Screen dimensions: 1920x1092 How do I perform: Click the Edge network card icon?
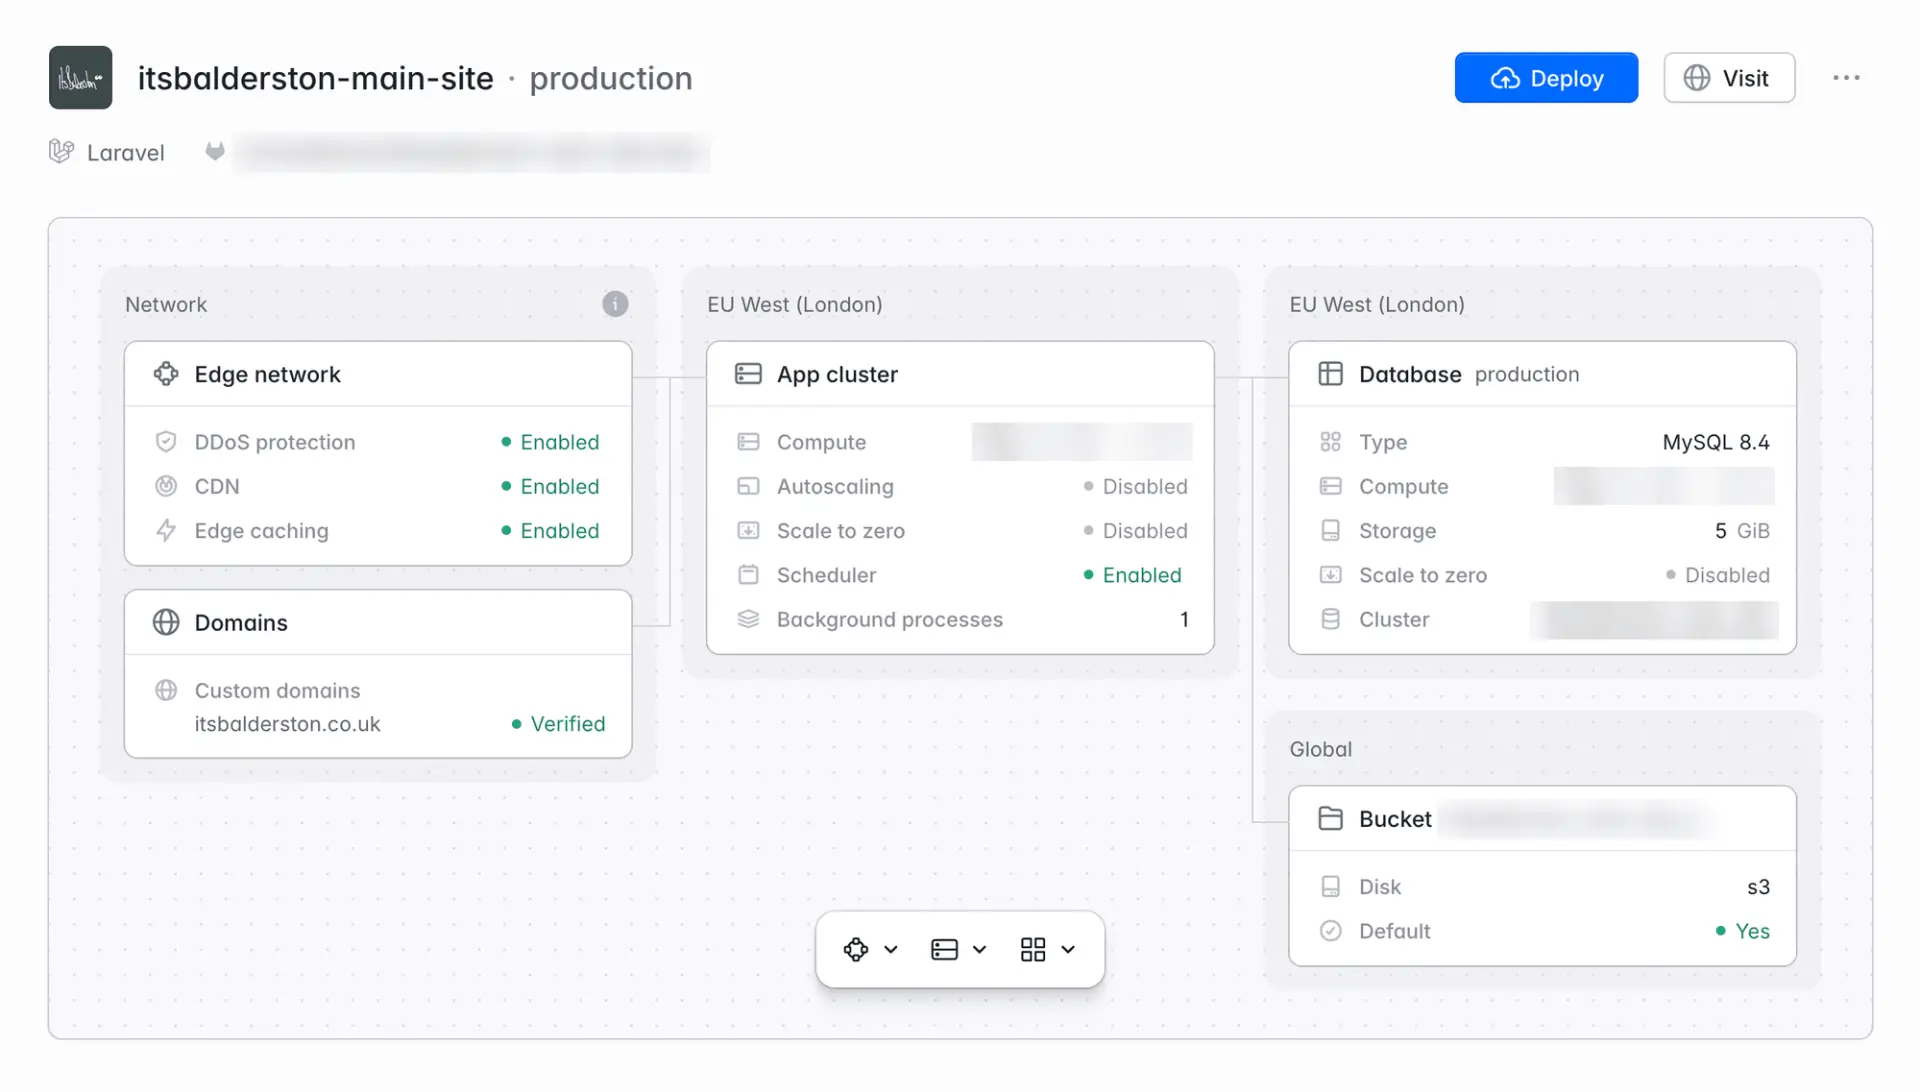(x=166, y=374)
